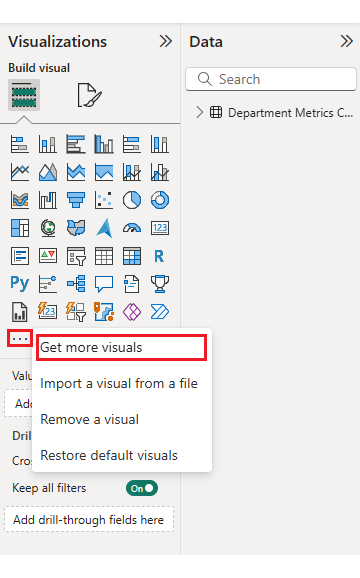Add the Power Automate visual icon
This screenshot has width=360, height=578.
tap(160, 312)
